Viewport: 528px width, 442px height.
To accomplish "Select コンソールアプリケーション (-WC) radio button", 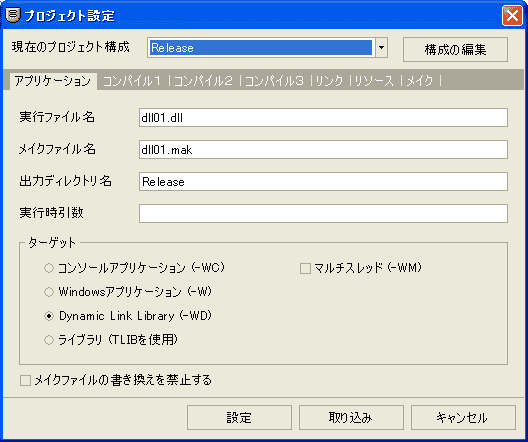I will [49, 268].
